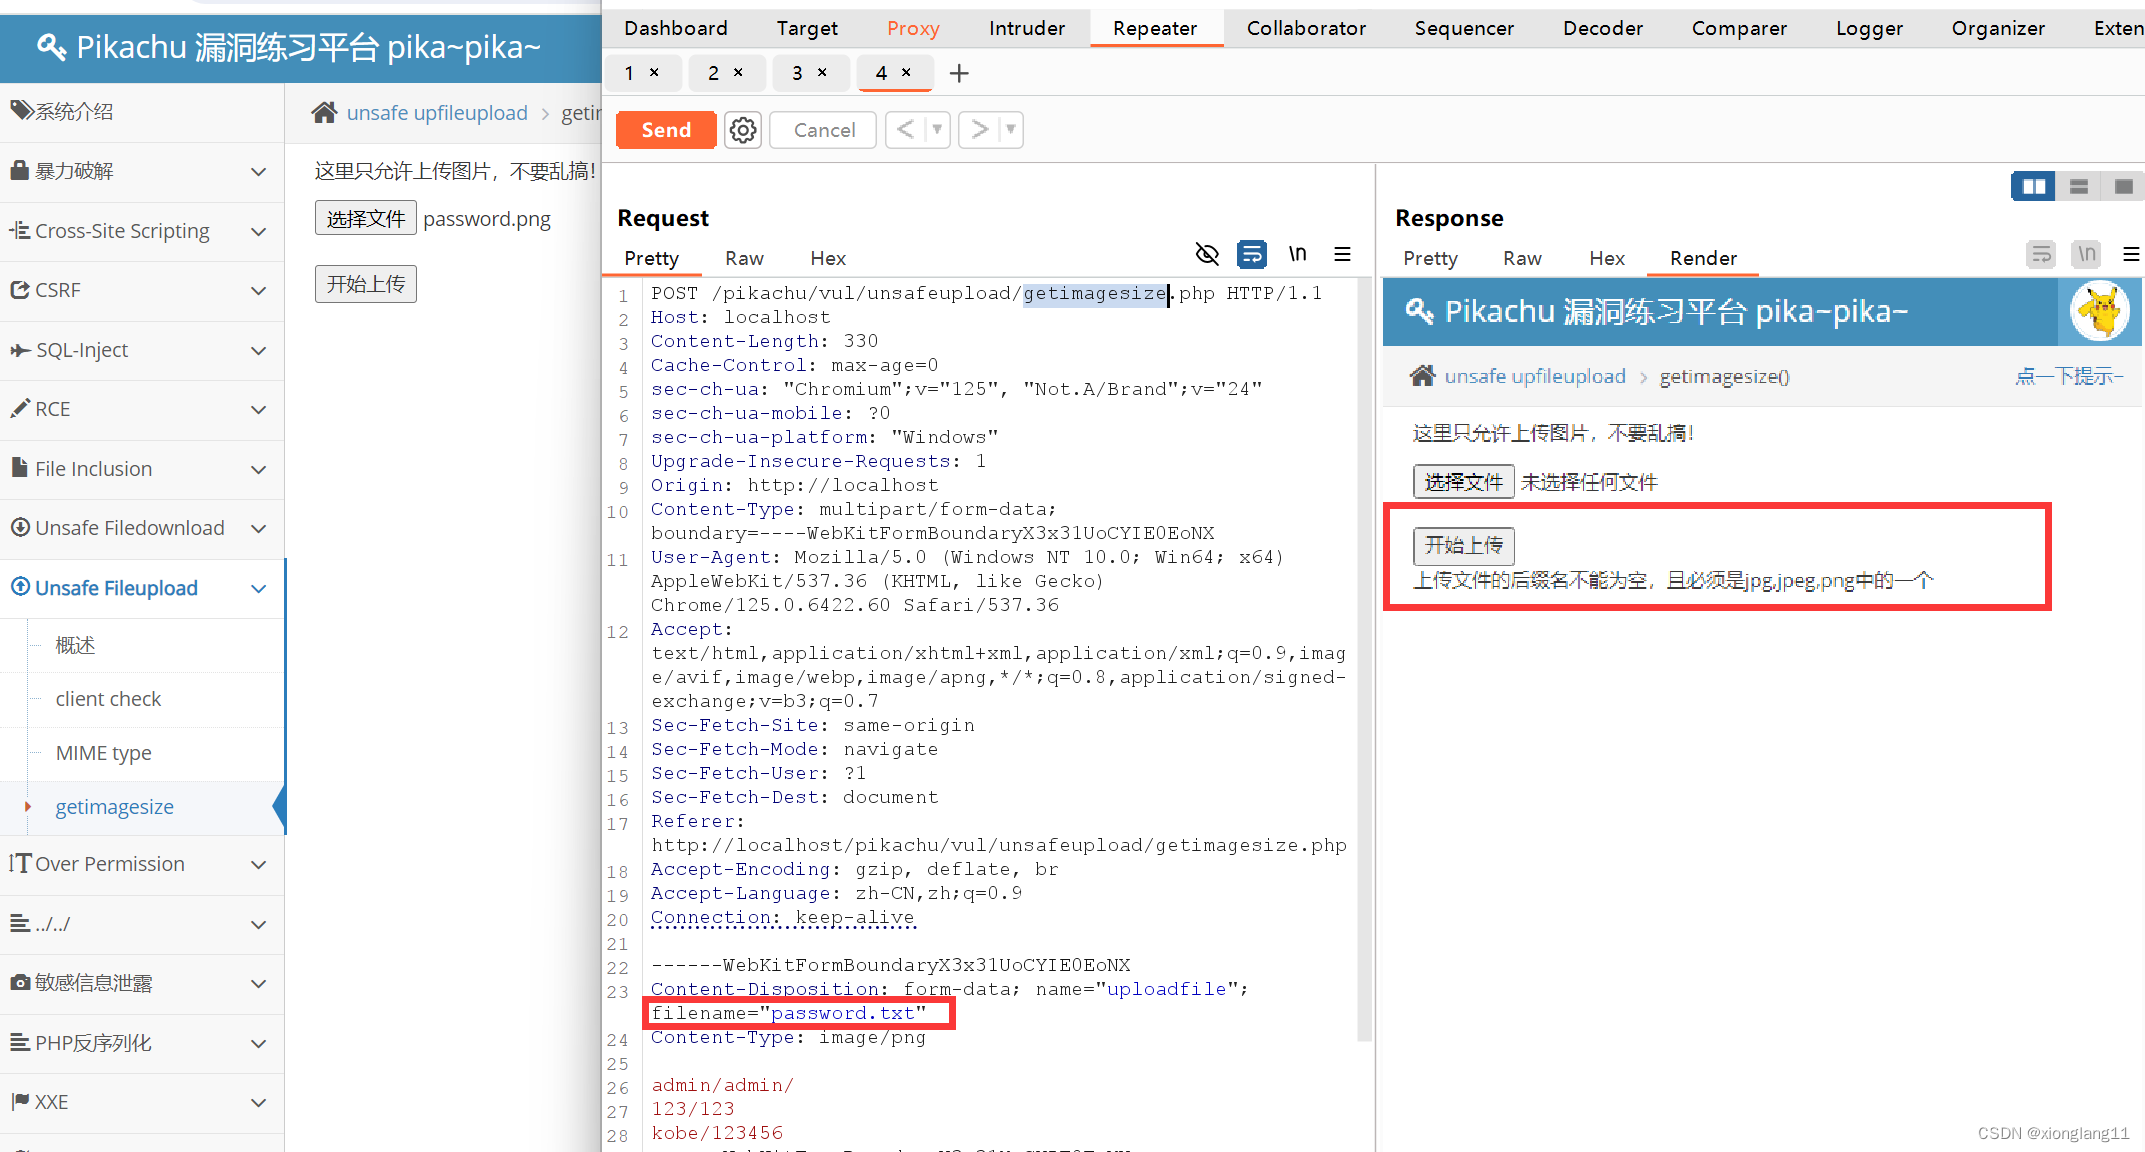
Task: Toggle hide non-printable characters eye icon in Request
Action: 1207,255
